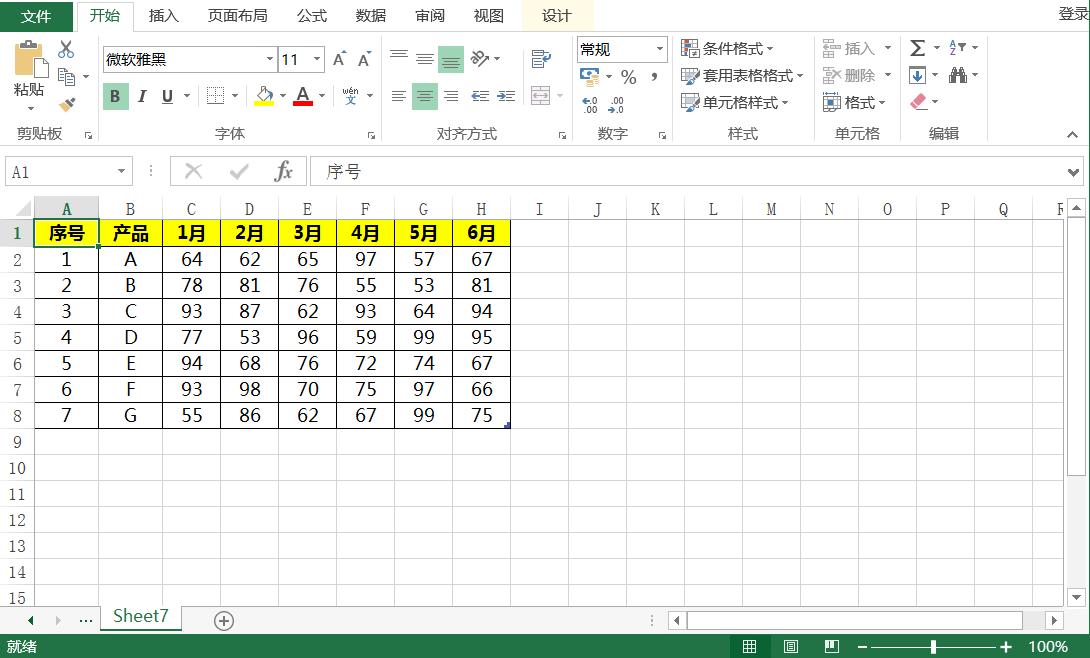
Task: Open the 数据 ribbon tab
Action: pyautogui.click(x=370, y=16)
